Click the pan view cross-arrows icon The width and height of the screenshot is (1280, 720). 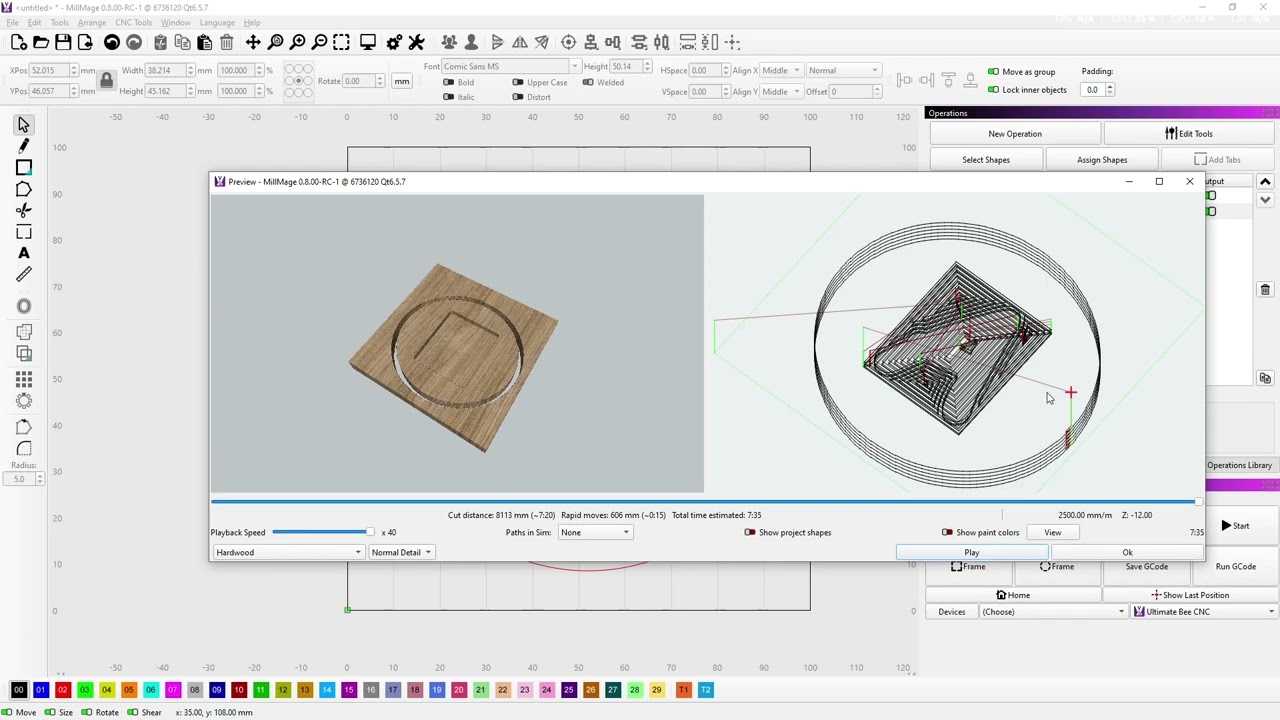click(x=253, y=42)
